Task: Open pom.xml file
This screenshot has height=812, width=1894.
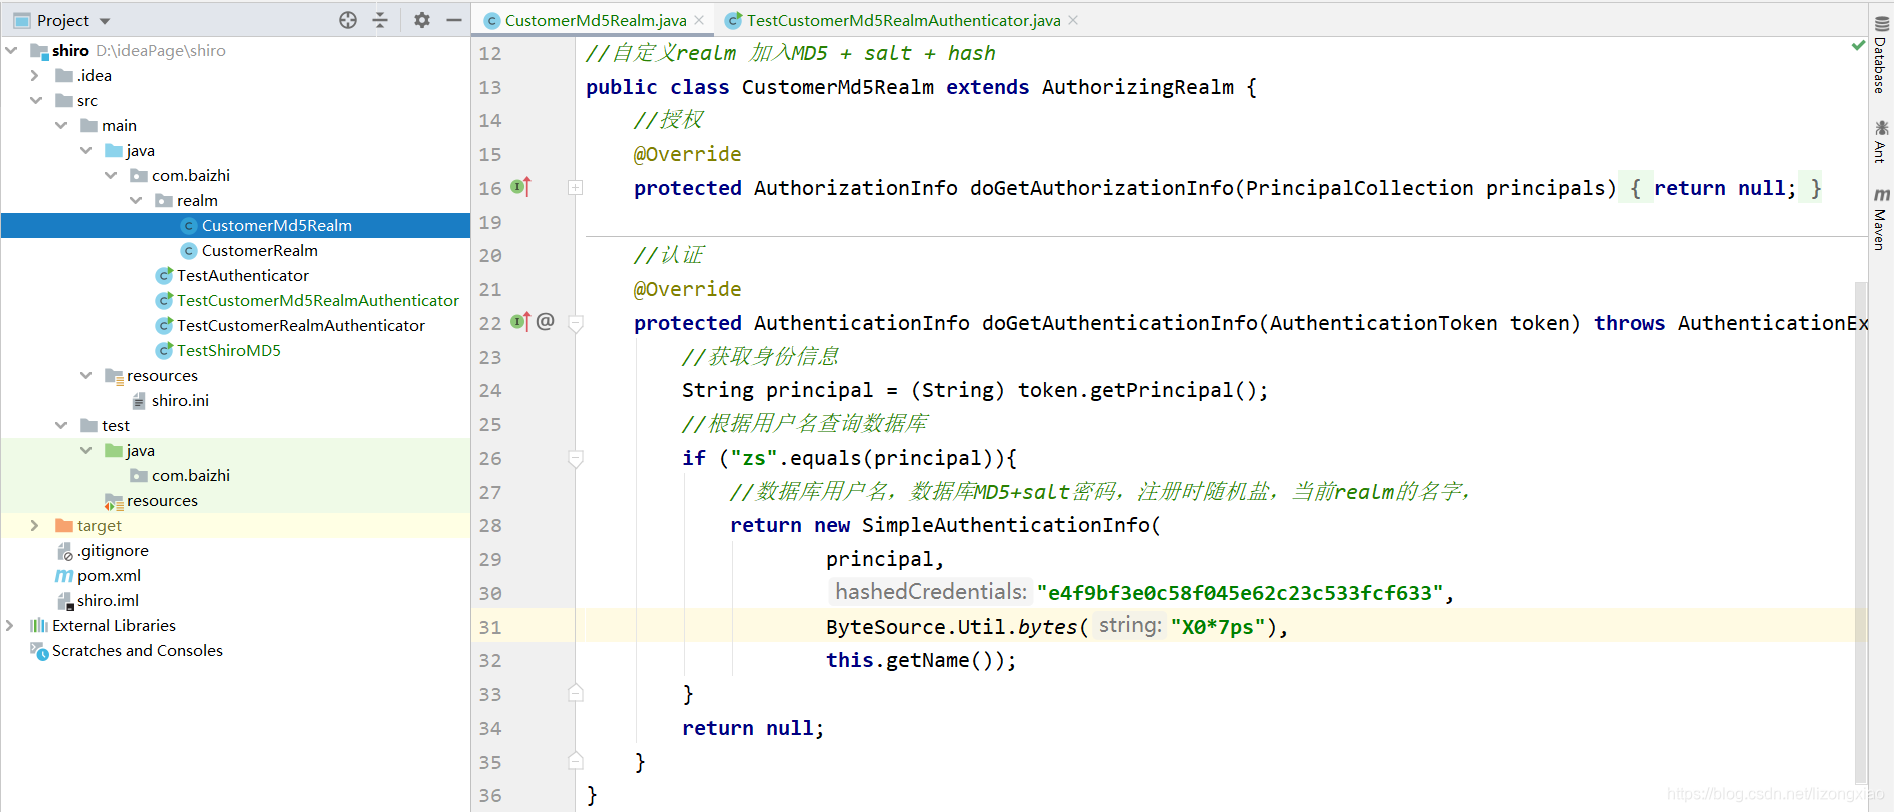Action: point(108,575)
